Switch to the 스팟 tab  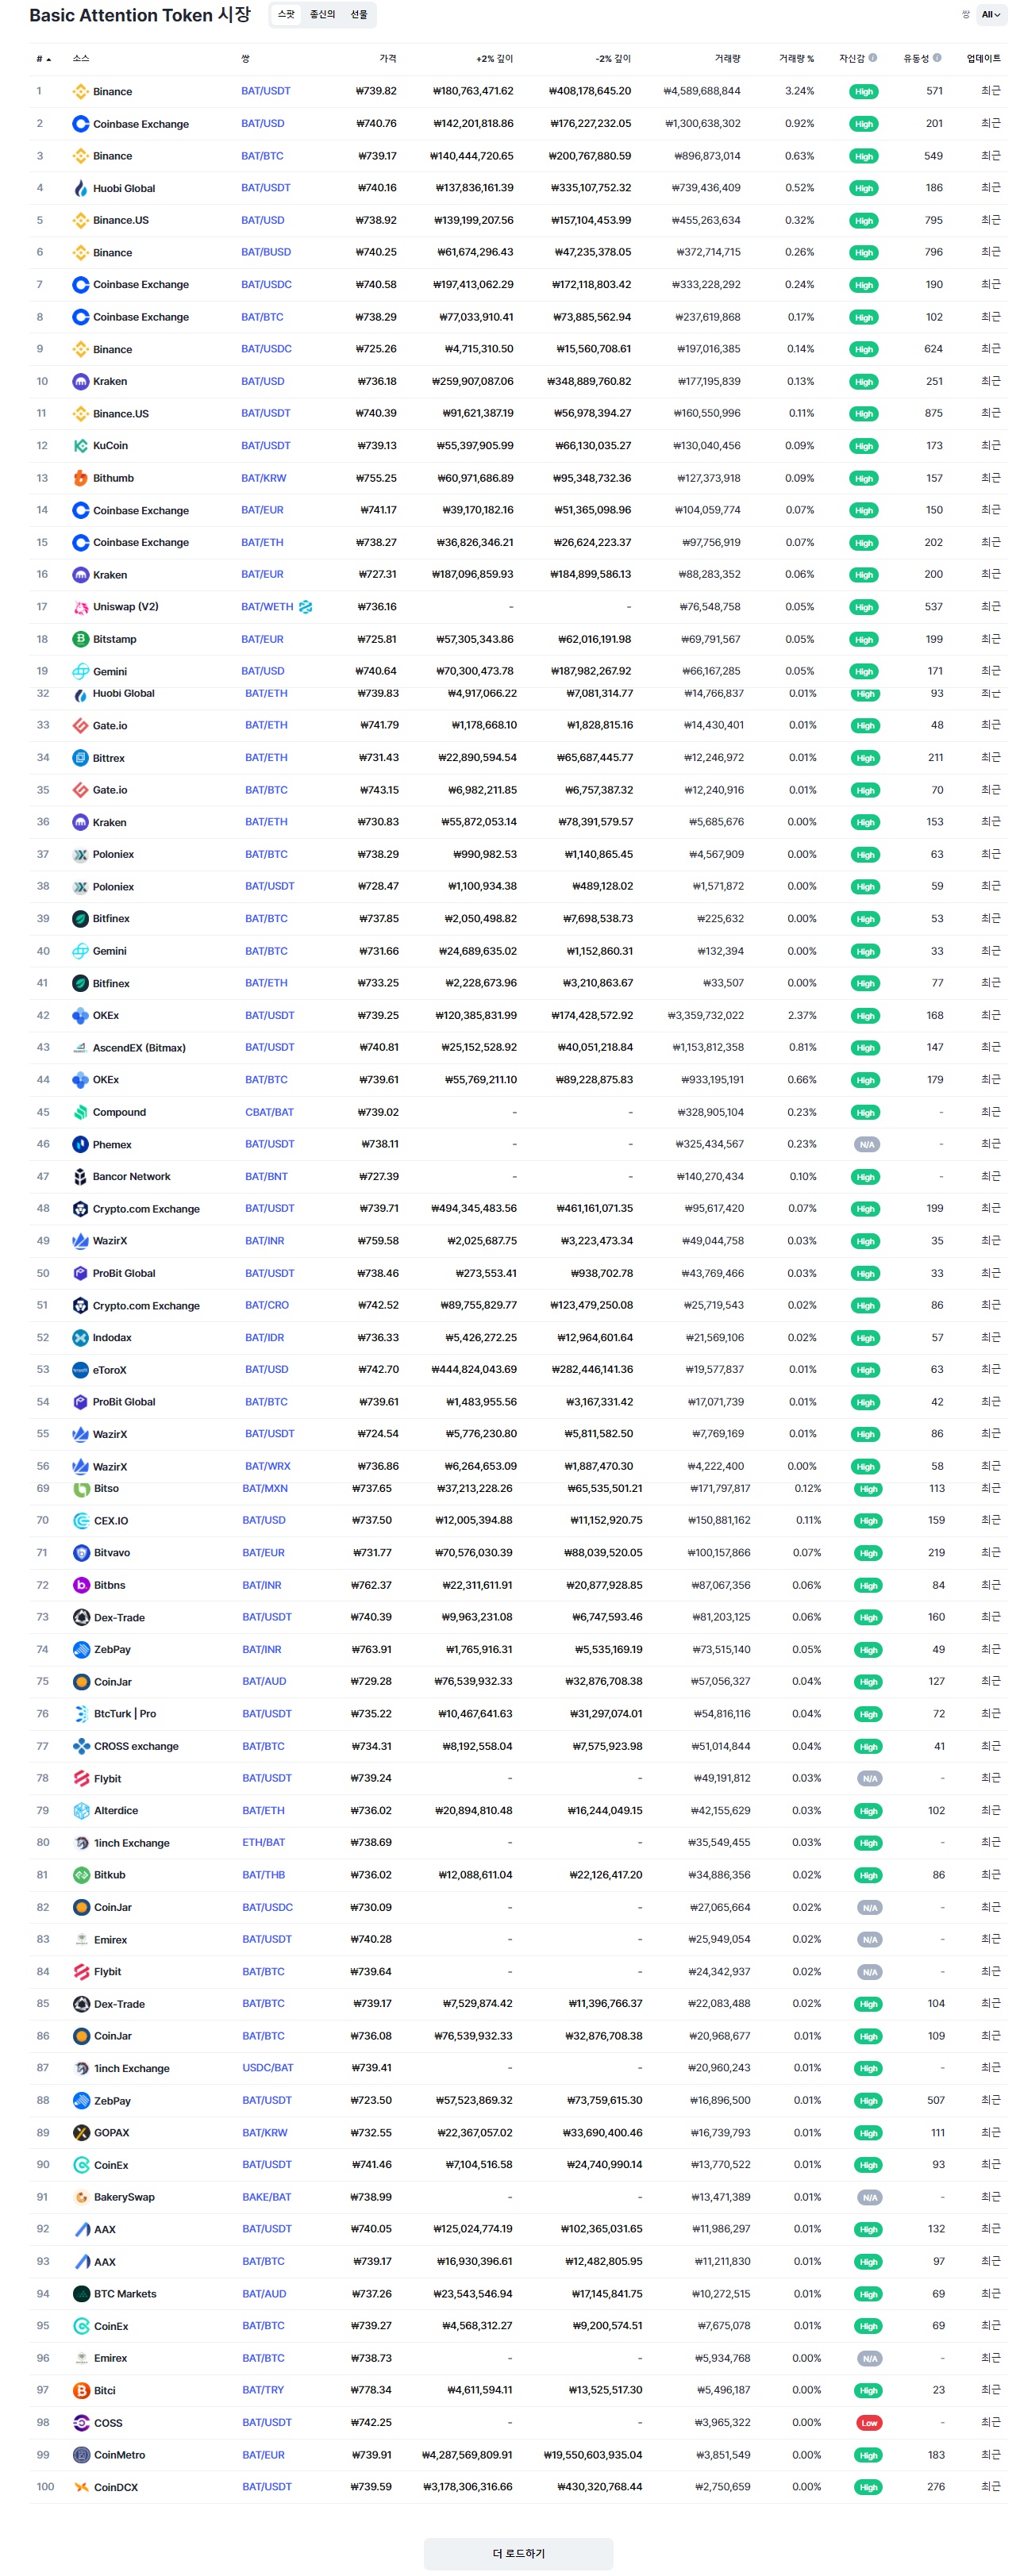286,14
